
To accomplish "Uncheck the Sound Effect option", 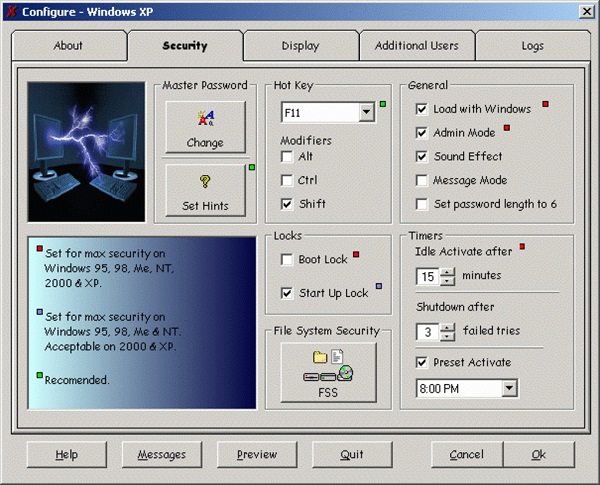I will click(421, 157).
